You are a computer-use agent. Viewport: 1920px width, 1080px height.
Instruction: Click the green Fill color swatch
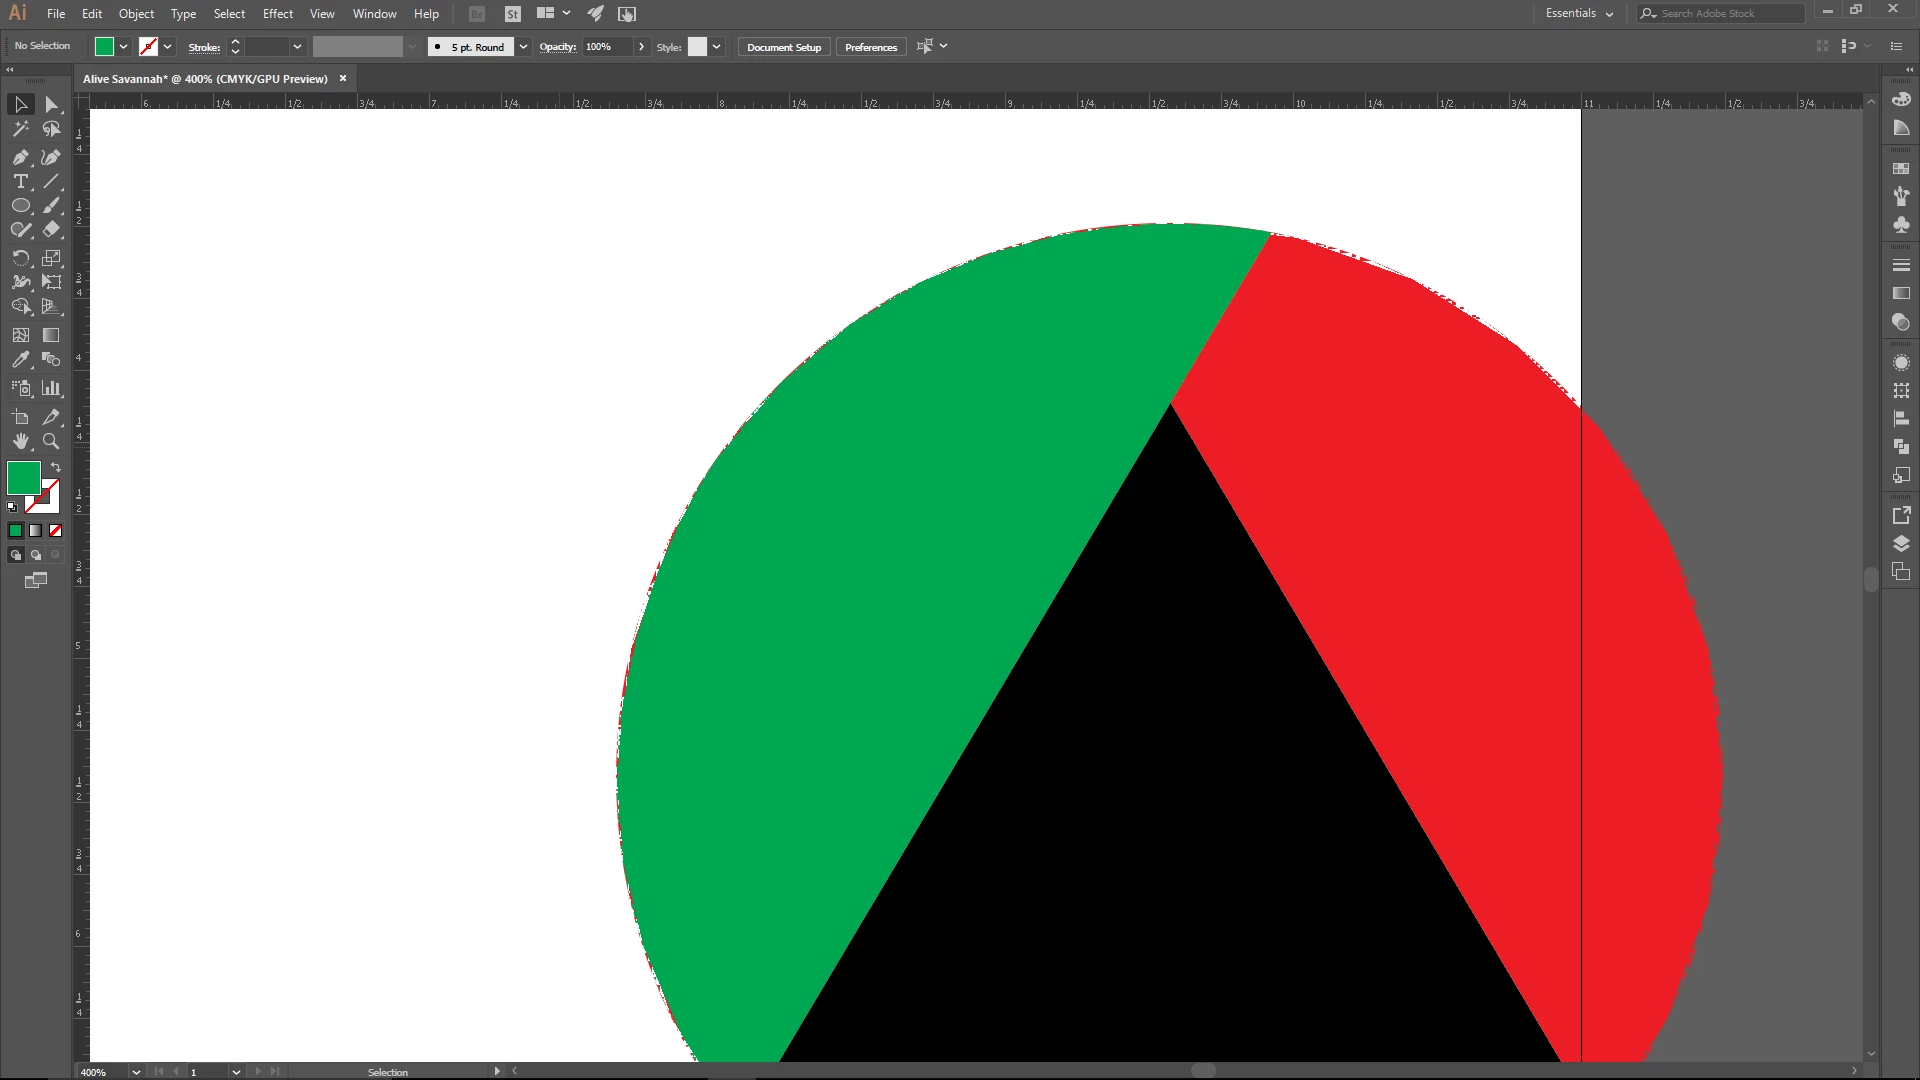24,478
